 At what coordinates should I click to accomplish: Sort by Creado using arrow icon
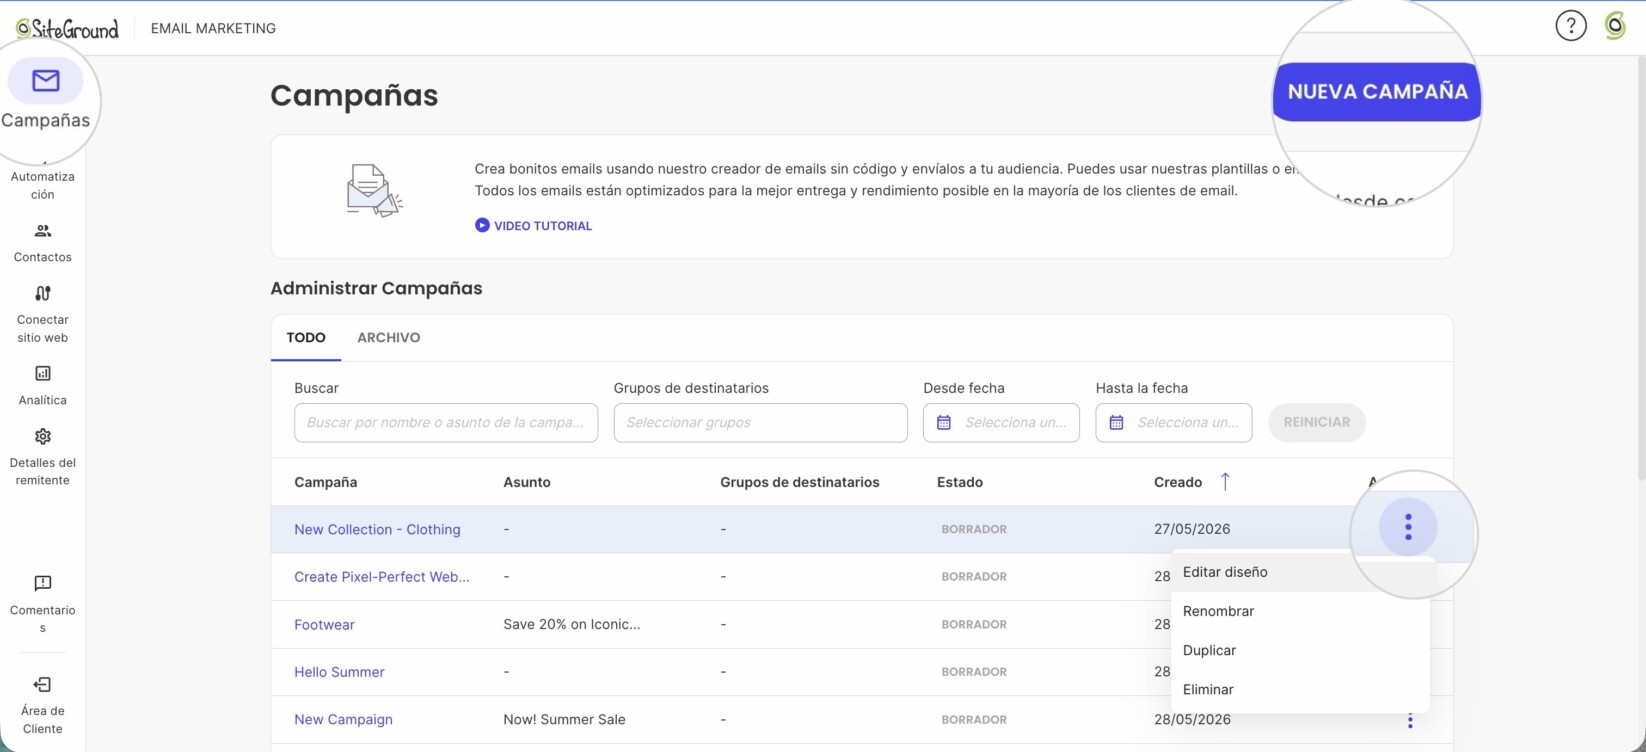click(1225, 482)
